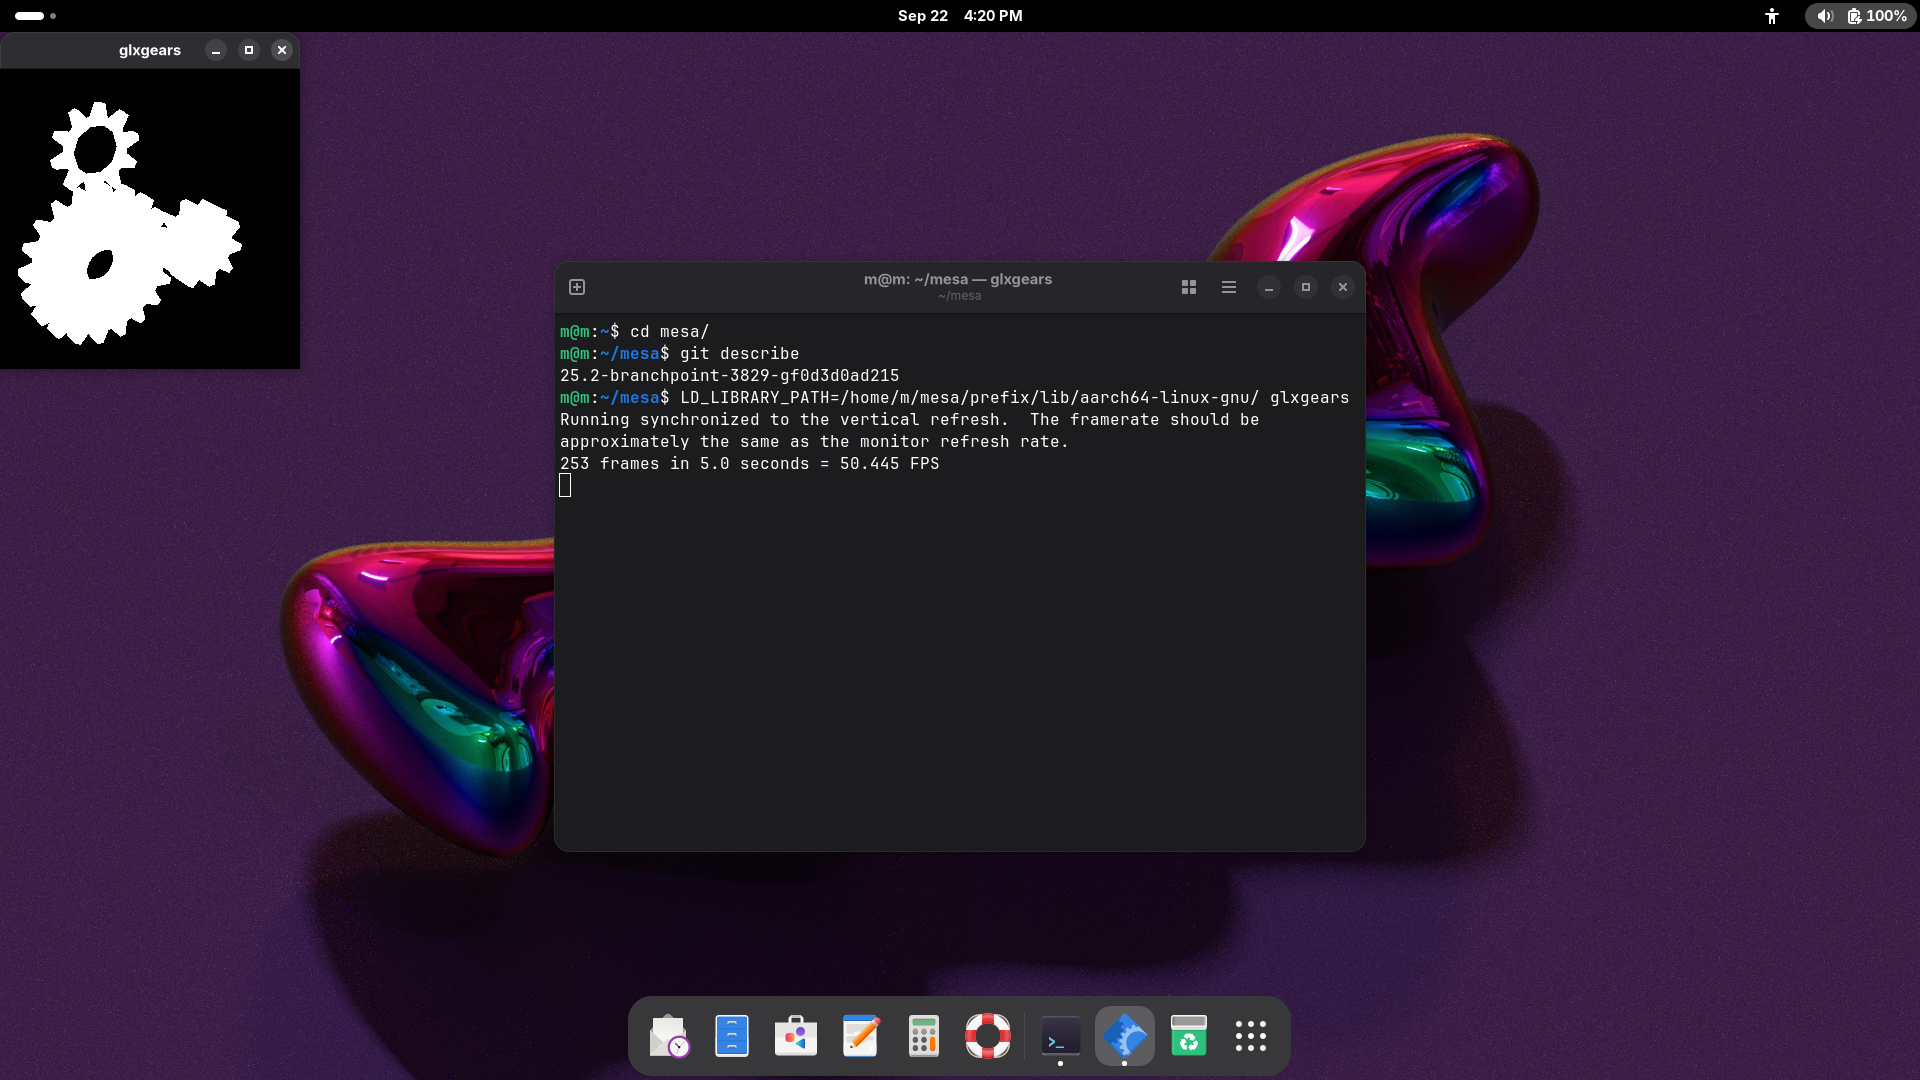
Task: Show the applications grid
Action: click(1251, 1036)
